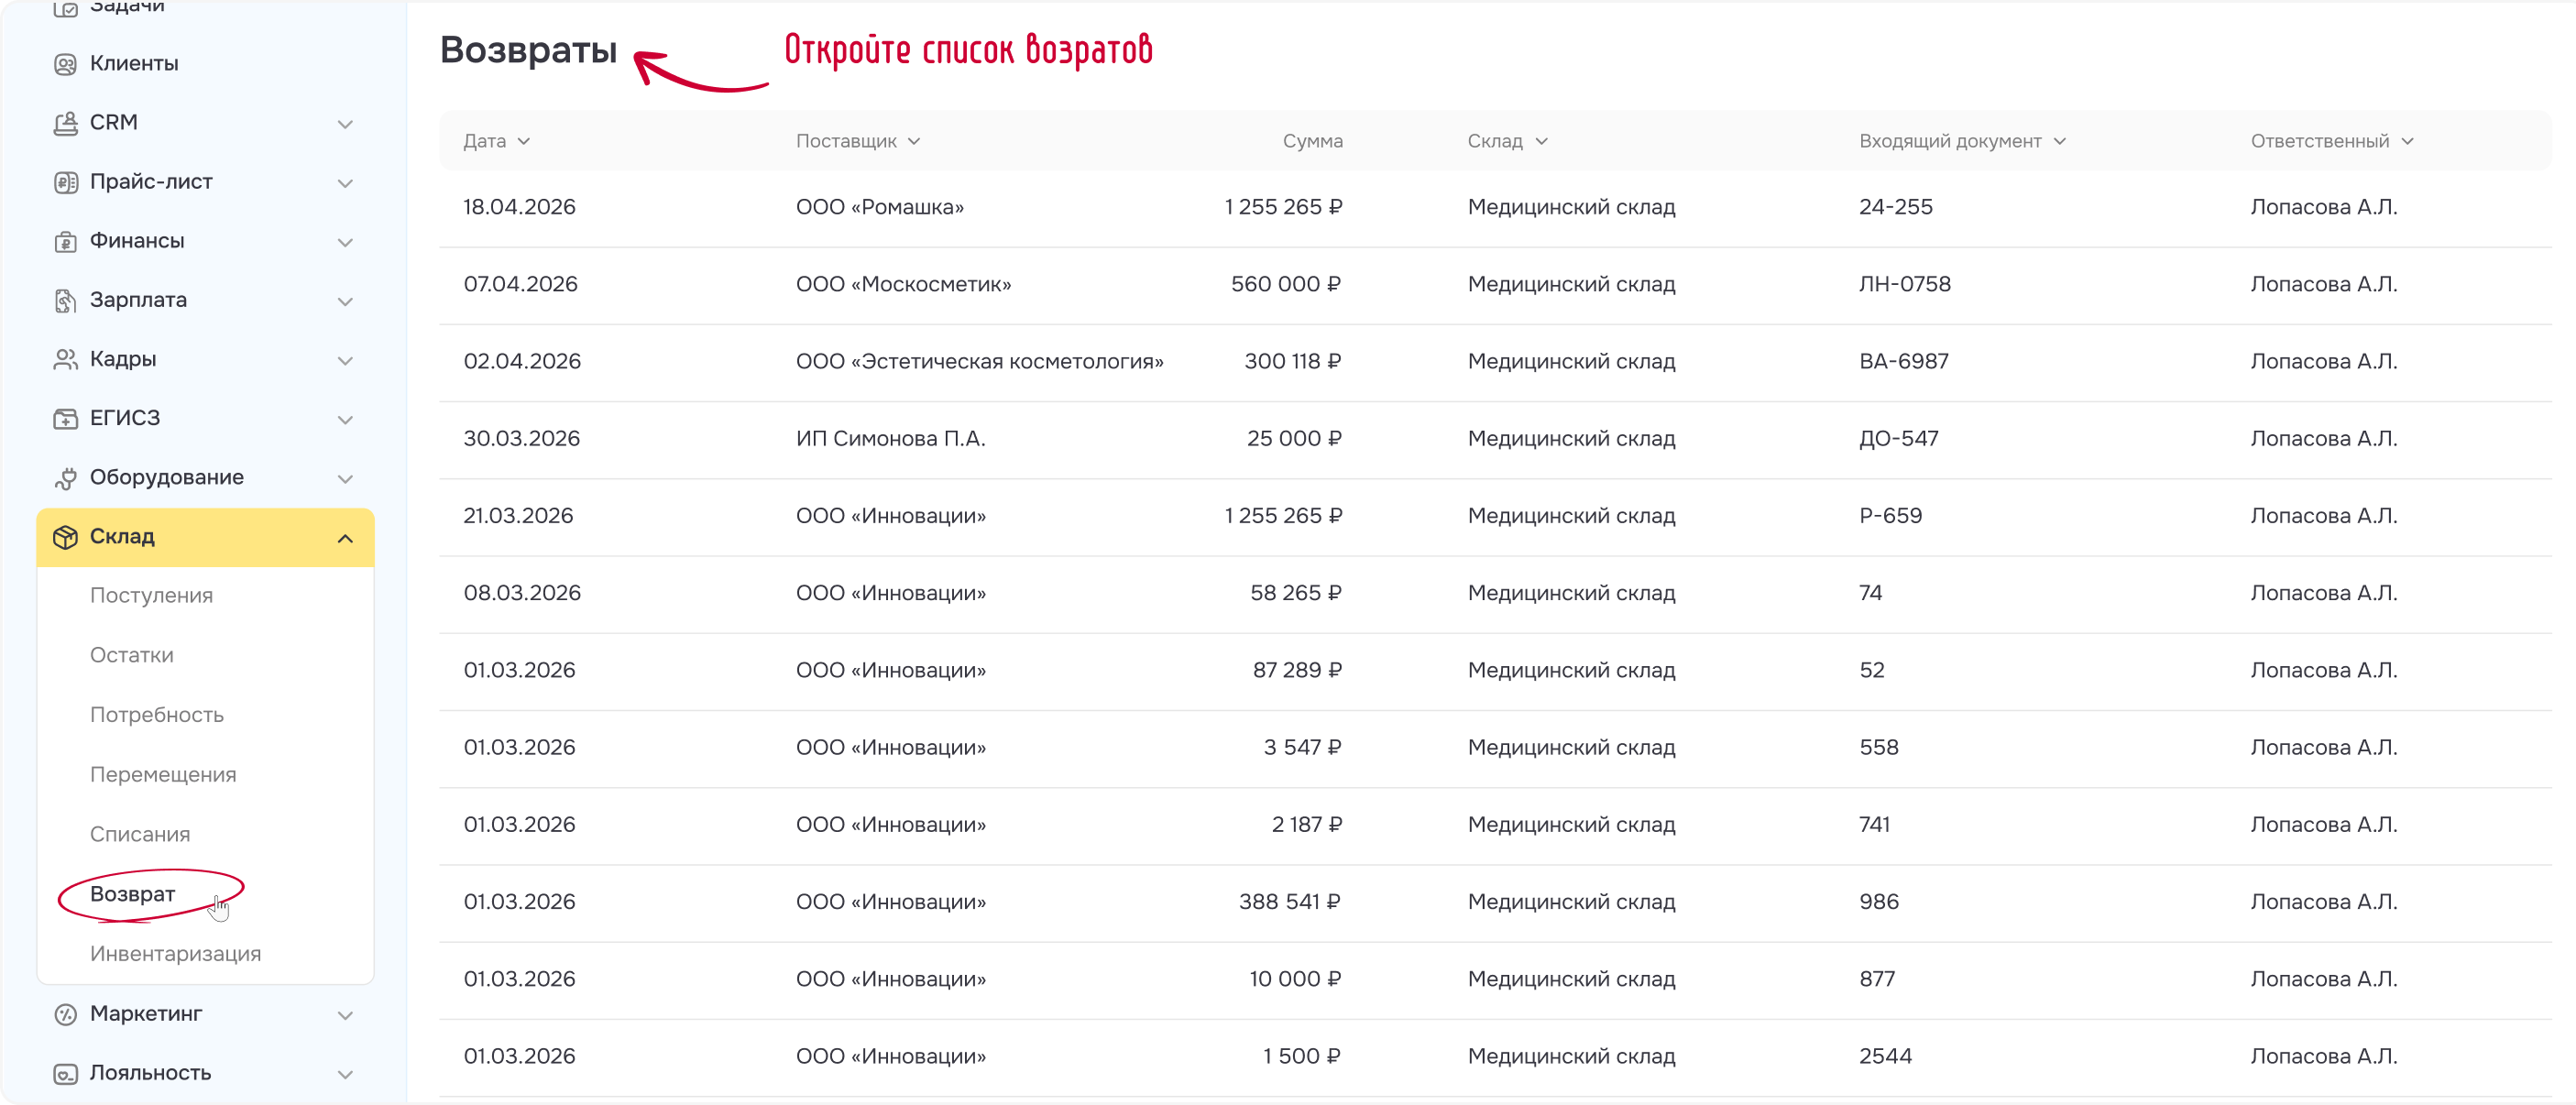Click the CRM sidebar icon
The image size is (2576, 1105).
tap(65, 123)
